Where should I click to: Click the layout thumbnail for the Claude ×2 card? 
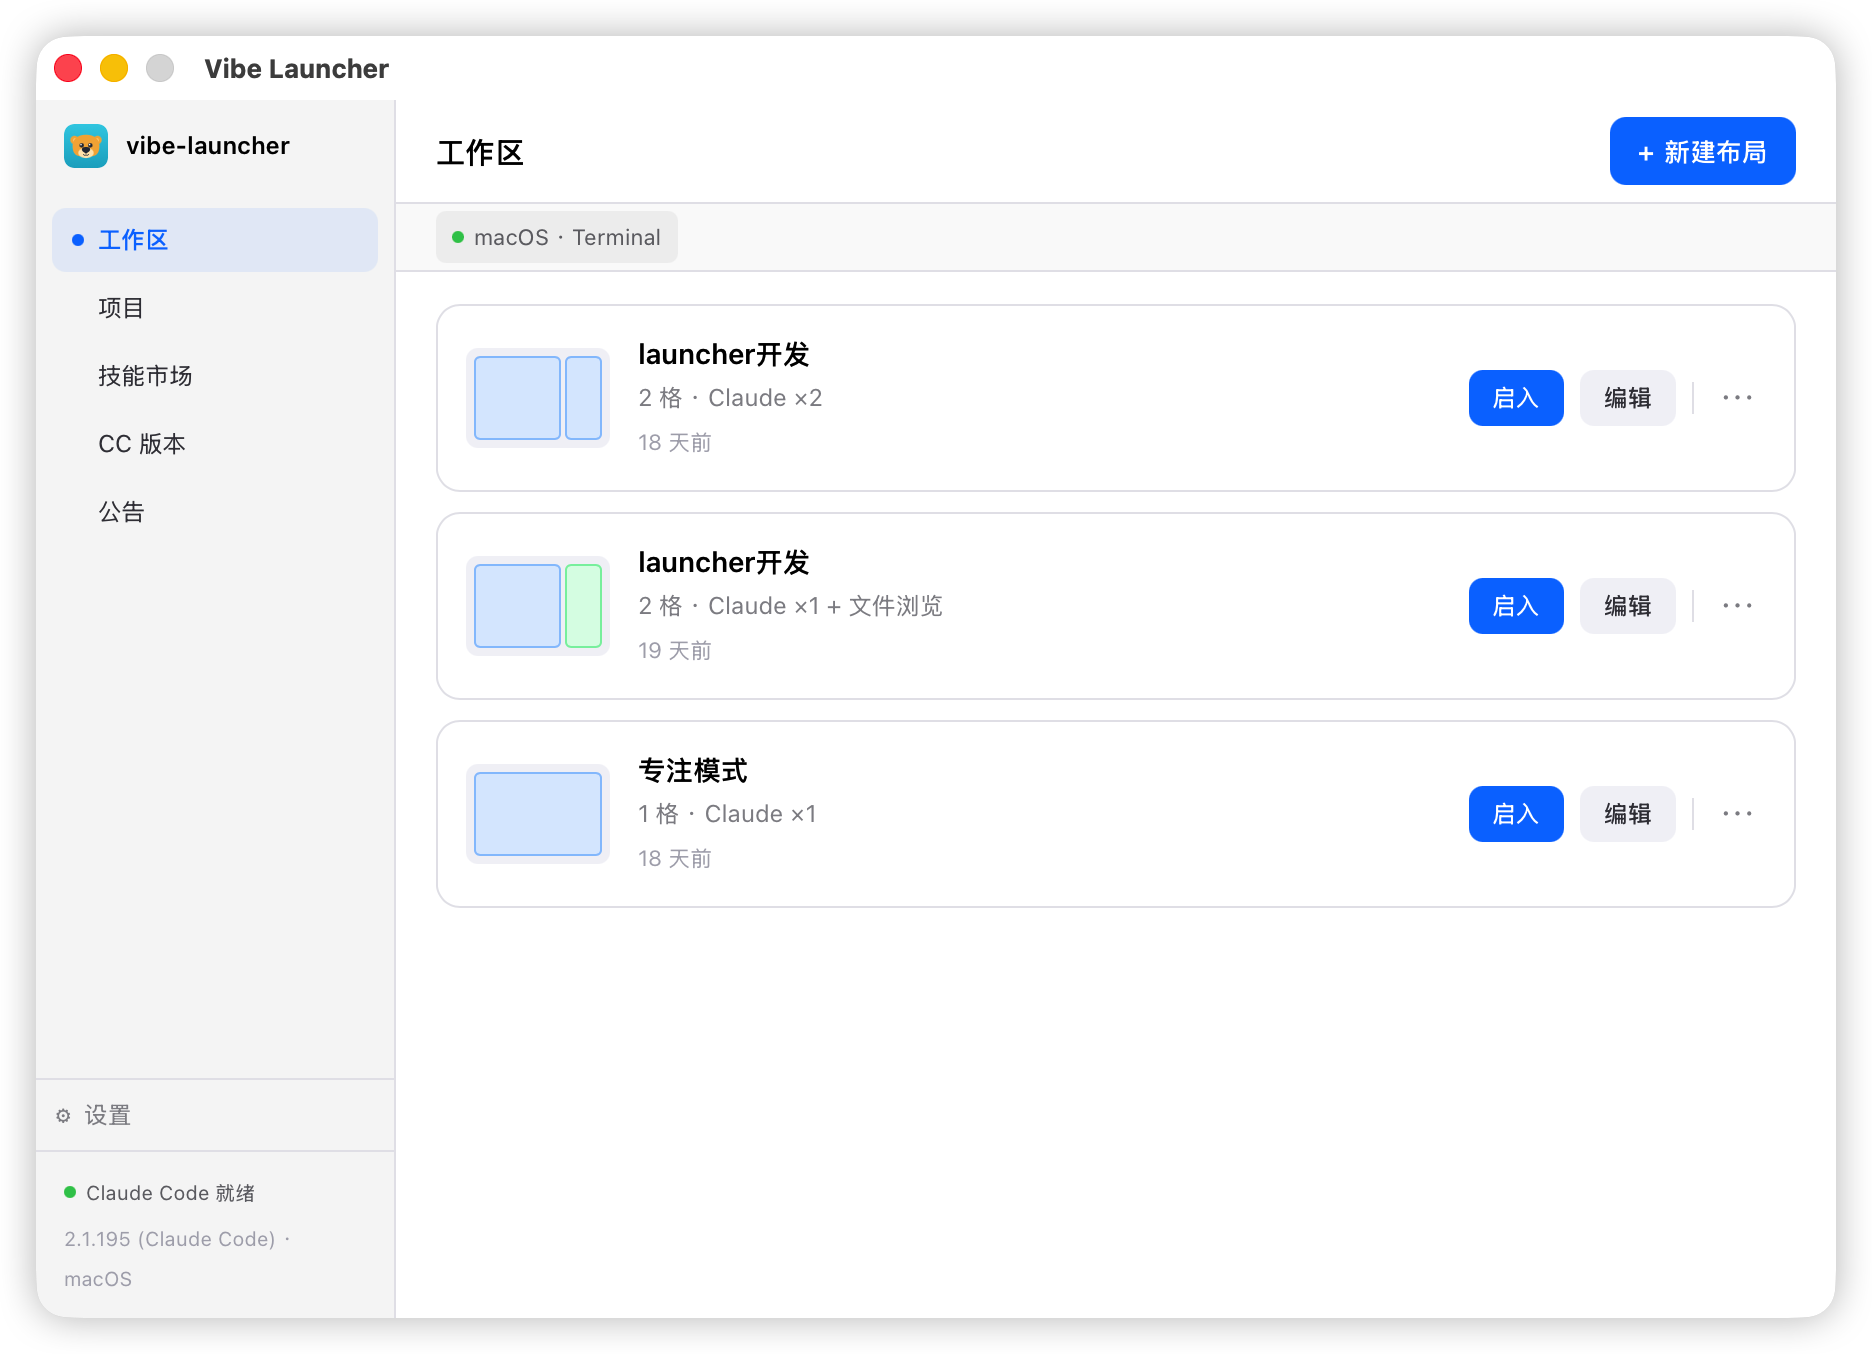[538, 398]
